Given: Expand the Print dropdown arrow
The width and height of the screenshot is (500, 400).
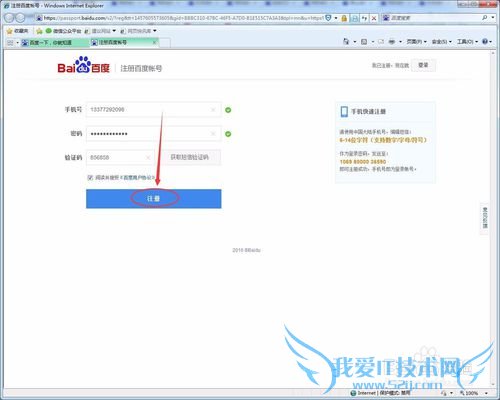Looking at the screenshot, I should (x=400, y=42).
